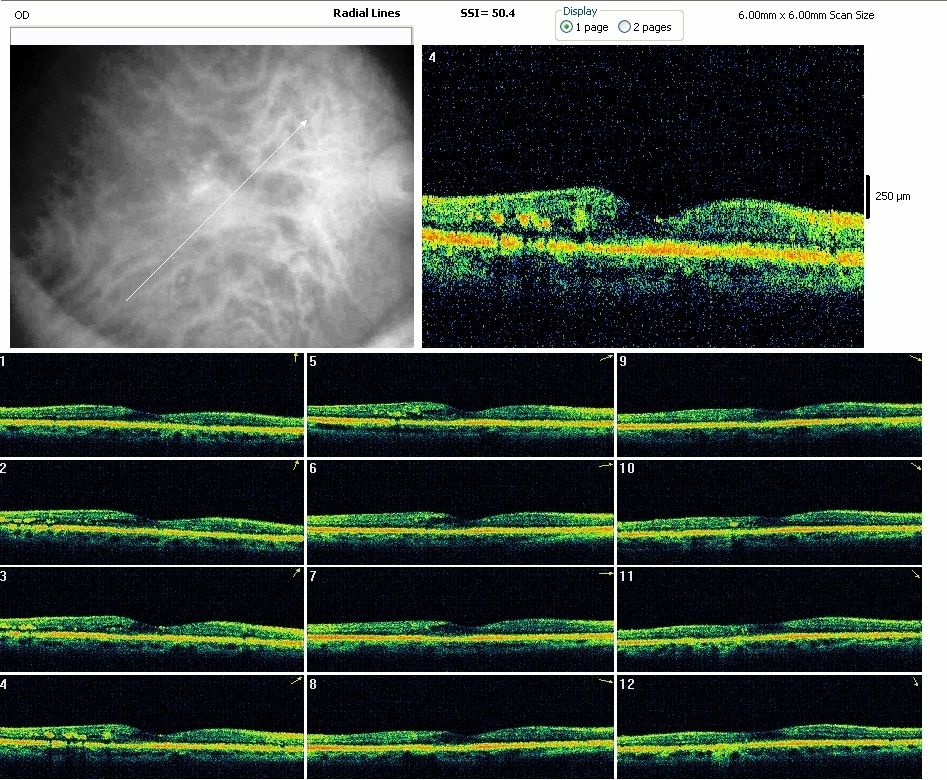This screenshot has width=947, height=780.
Task: Click the empty text field above fundus image
Action: click(210, 35)
